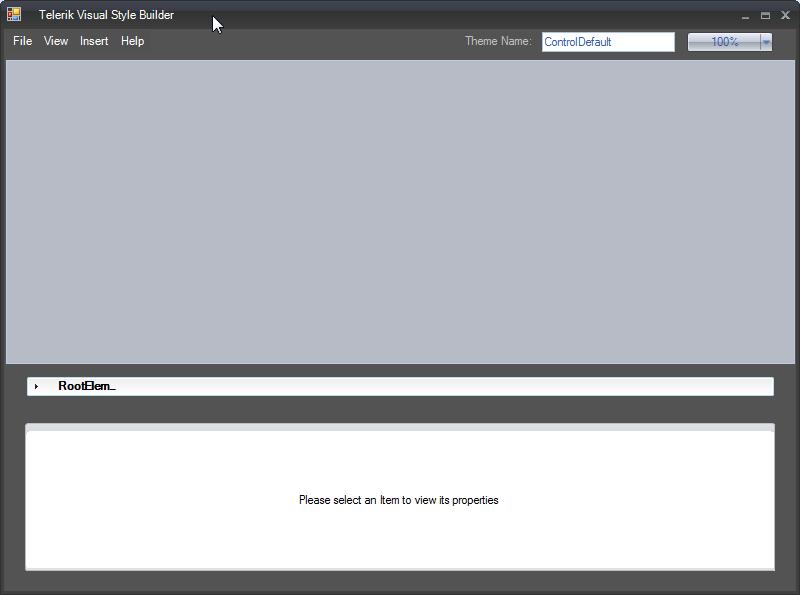
Task: Click the gray preview design area
Action: [400, 212]
